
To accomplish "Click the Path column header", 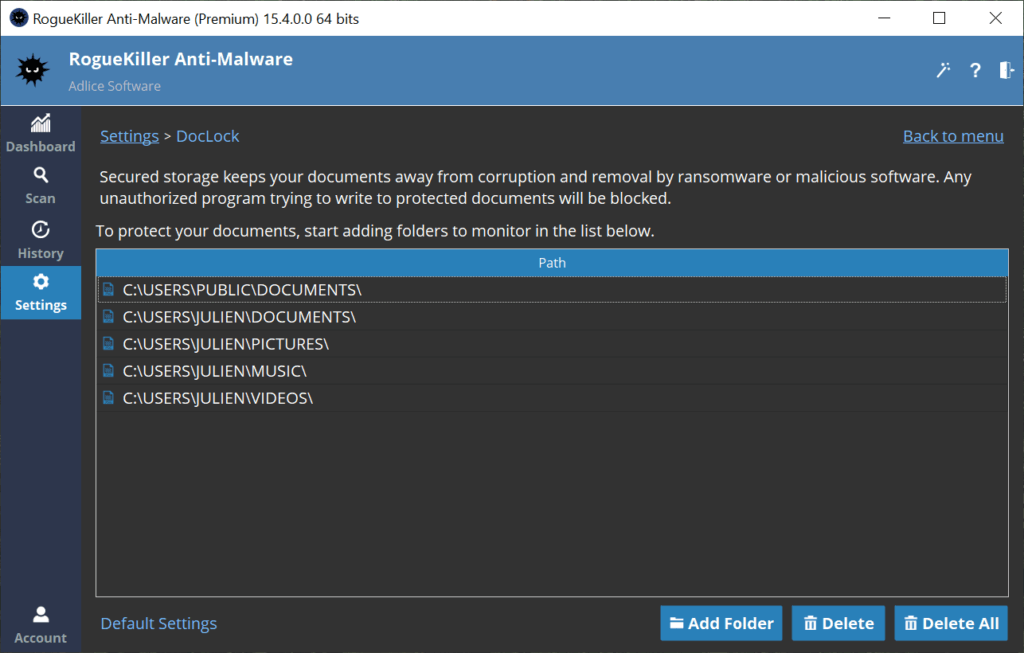I will click(x=552, y=263).
